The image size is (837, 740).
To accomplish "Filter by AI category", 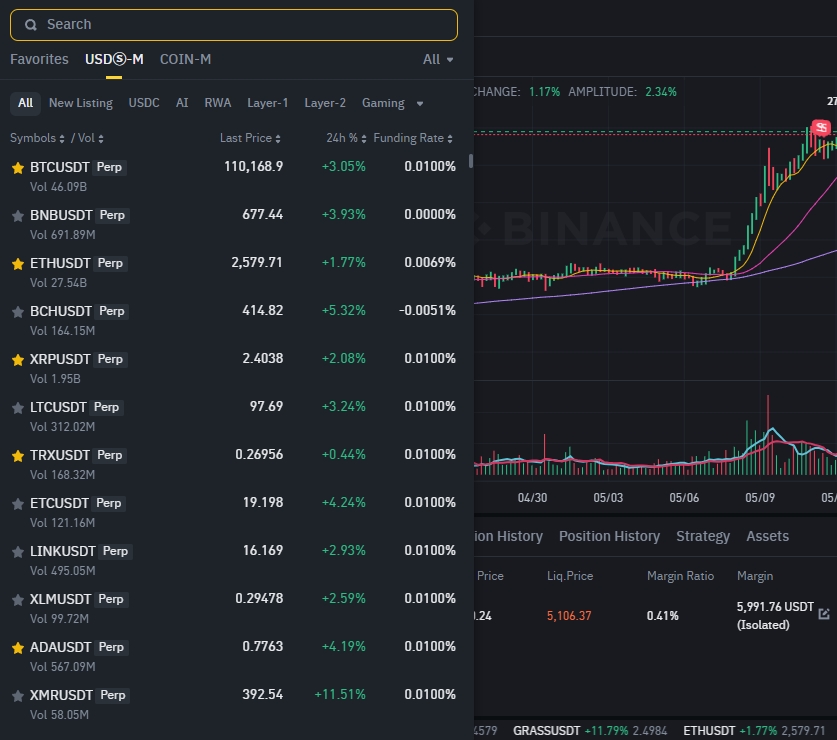I will 182,103.
